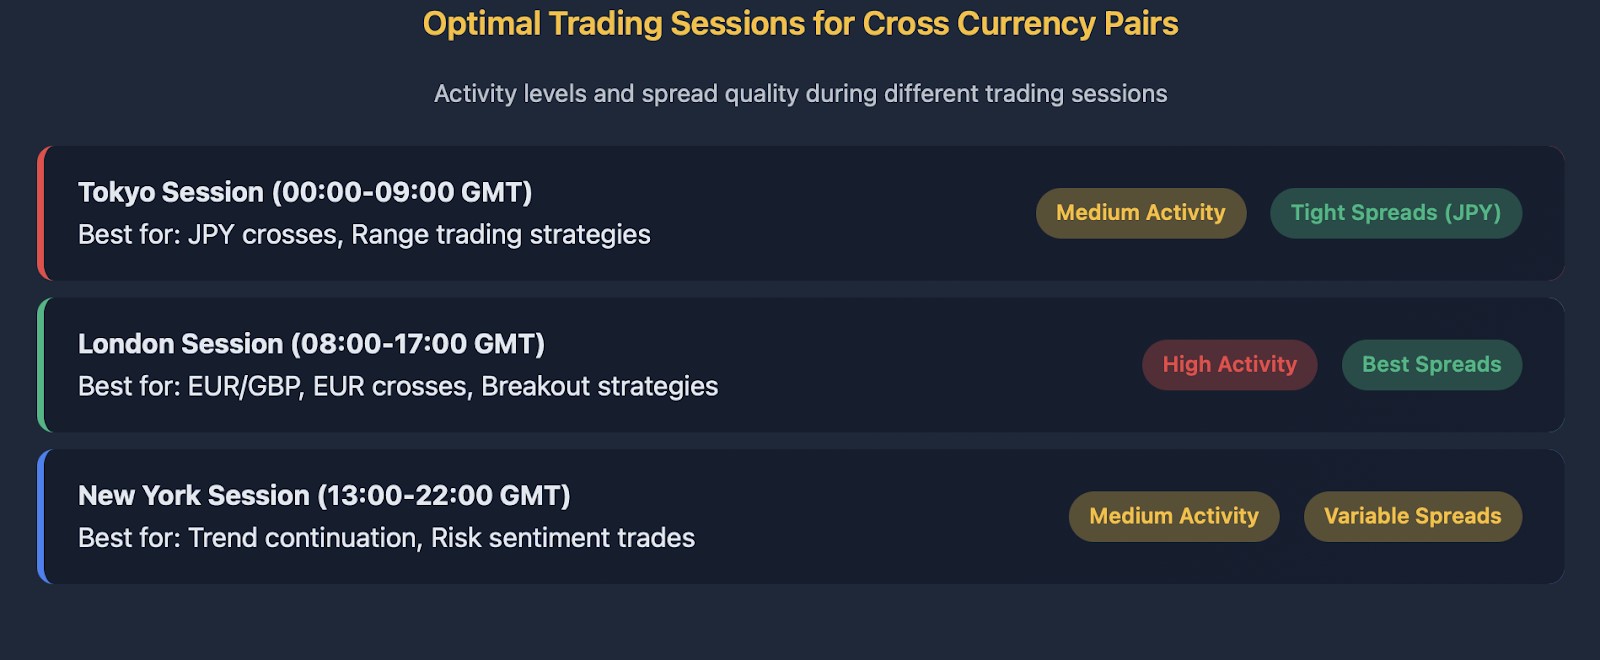Click the Optimal Trading Sessions title
Screen dimensions: 1600x660
800,24
